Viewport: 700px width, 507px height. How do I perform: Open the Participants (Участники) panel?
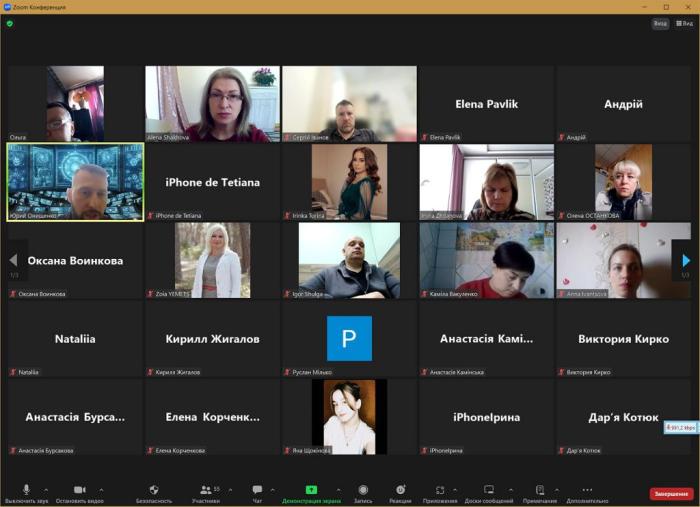(x=206, y=489)
